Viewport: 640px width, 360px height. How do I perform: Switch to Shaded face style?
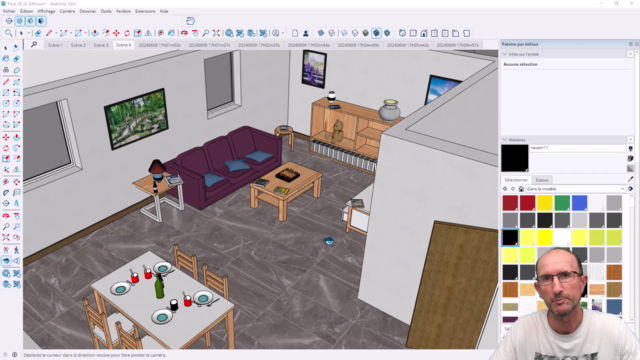tap(365, 33)
